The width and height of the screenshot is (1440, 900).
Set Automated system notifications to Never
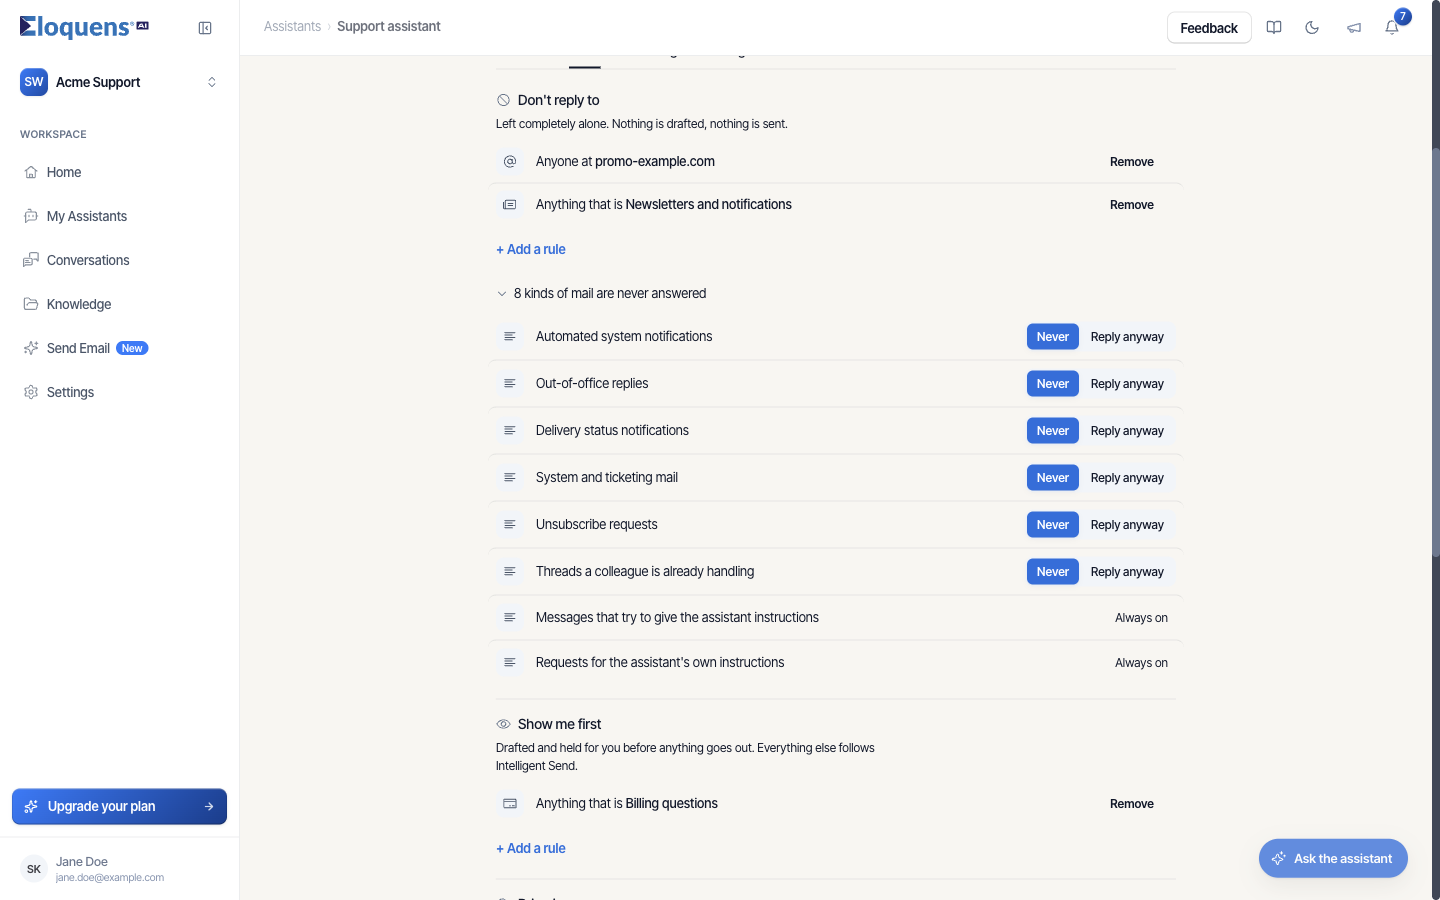[1053, 337]
